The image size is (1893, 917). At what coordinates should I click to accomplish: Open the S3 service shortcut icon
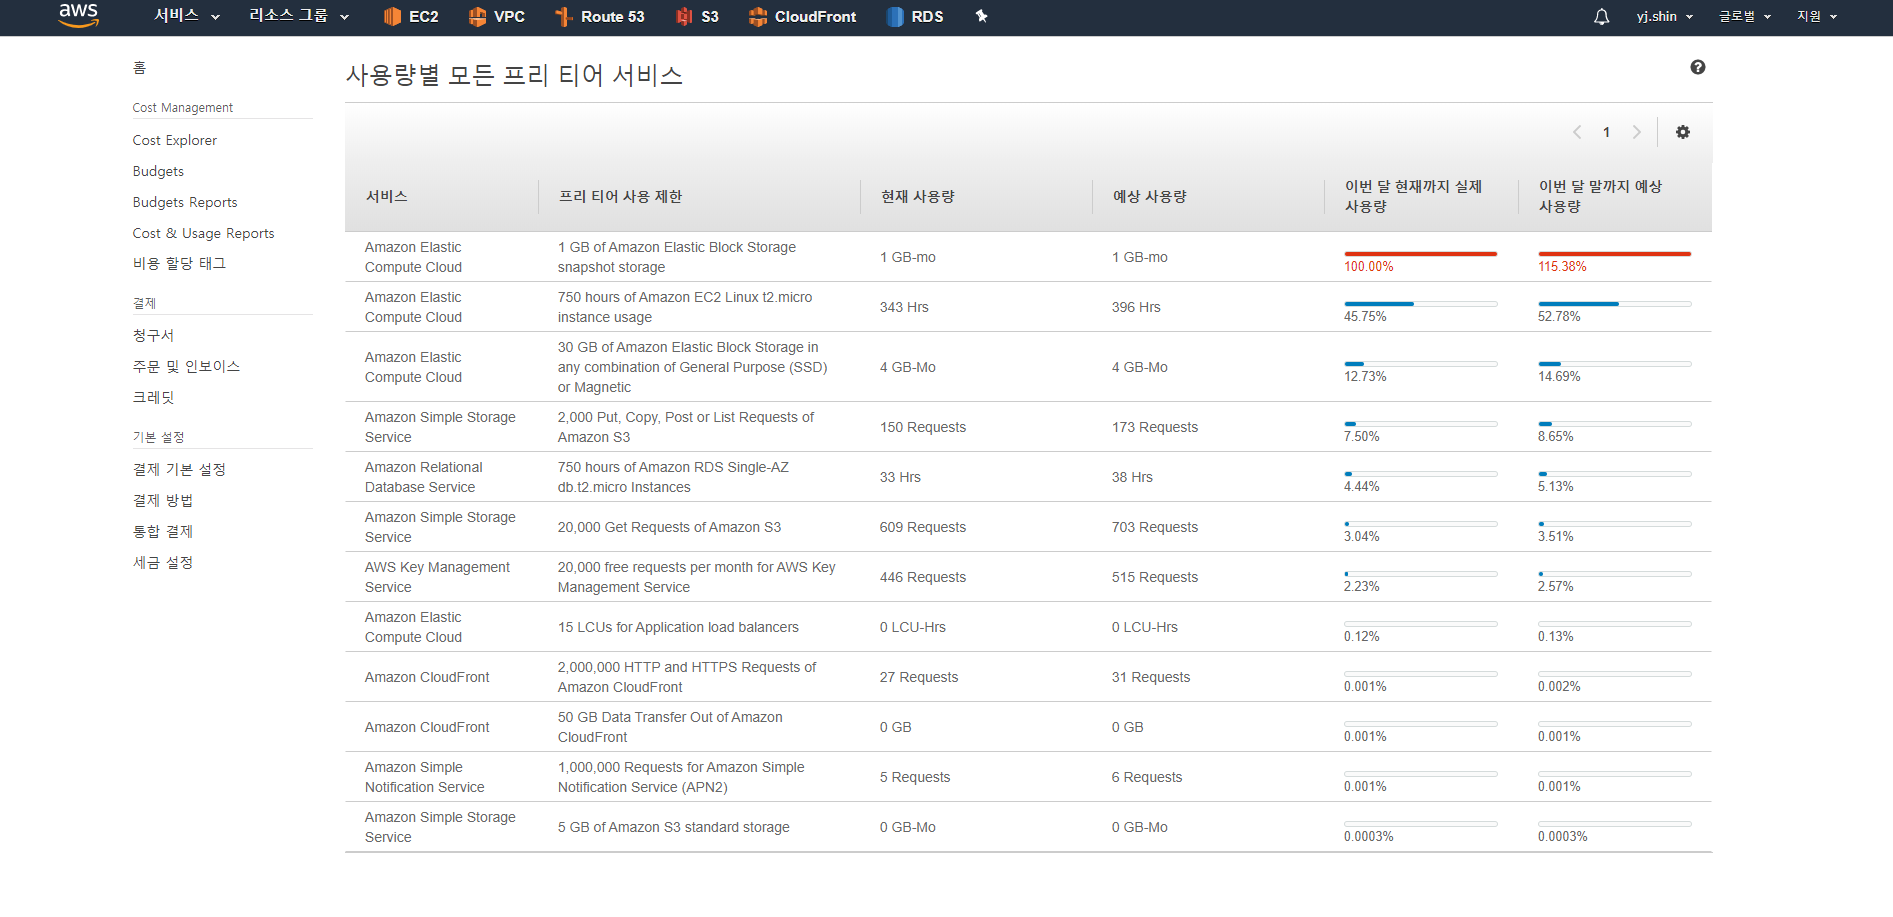point(684,17)
